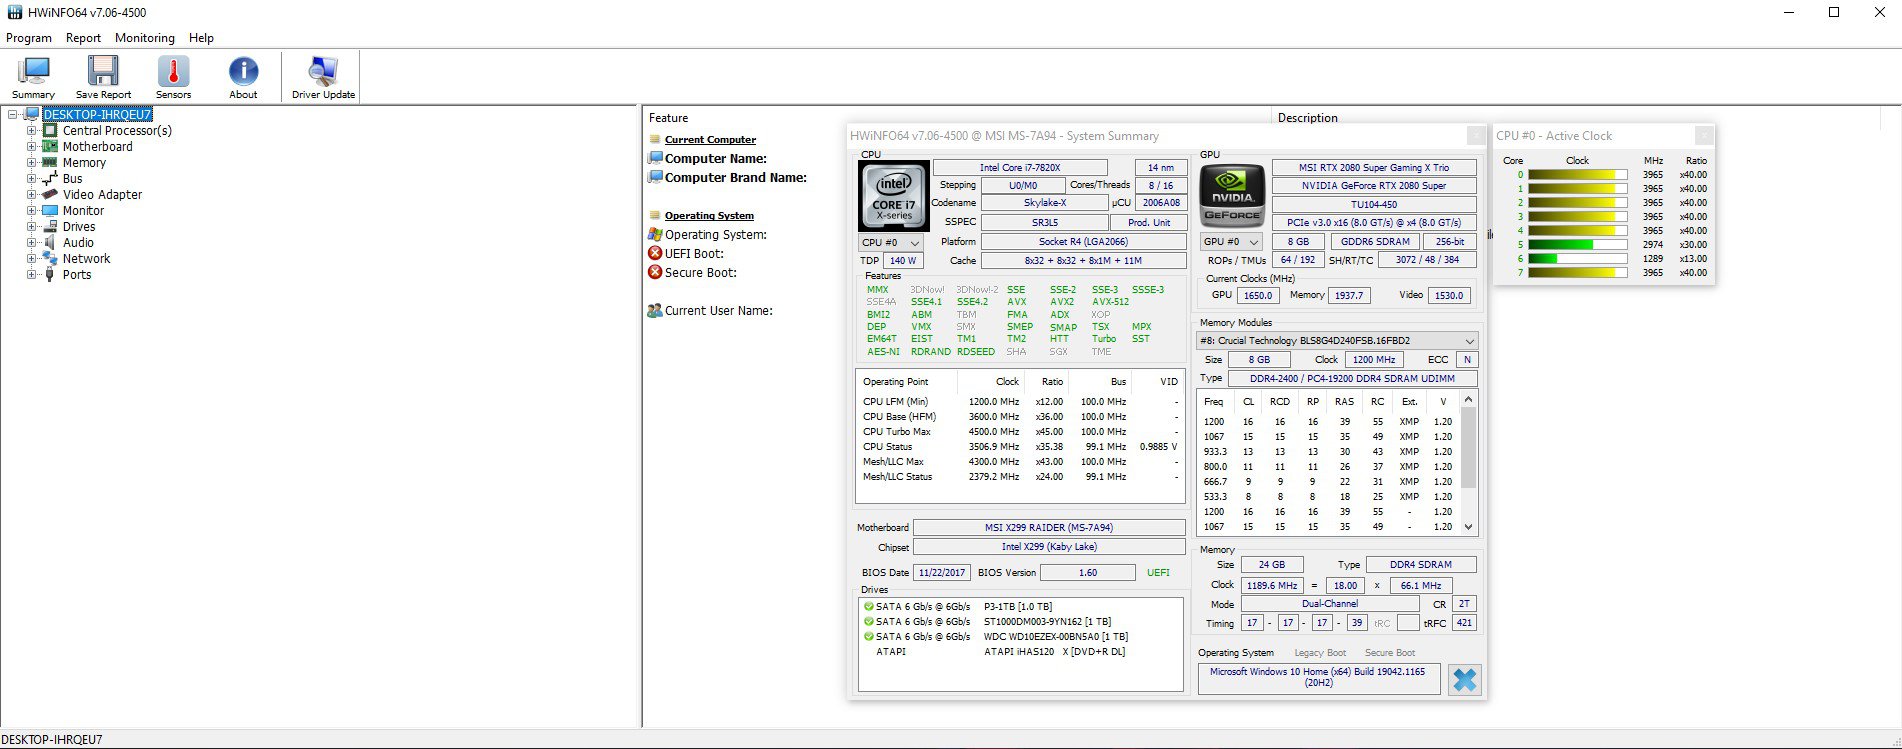Click the Windows flag icon beside Operating System:
1902x749 pixels.
[x=655, y=234]
